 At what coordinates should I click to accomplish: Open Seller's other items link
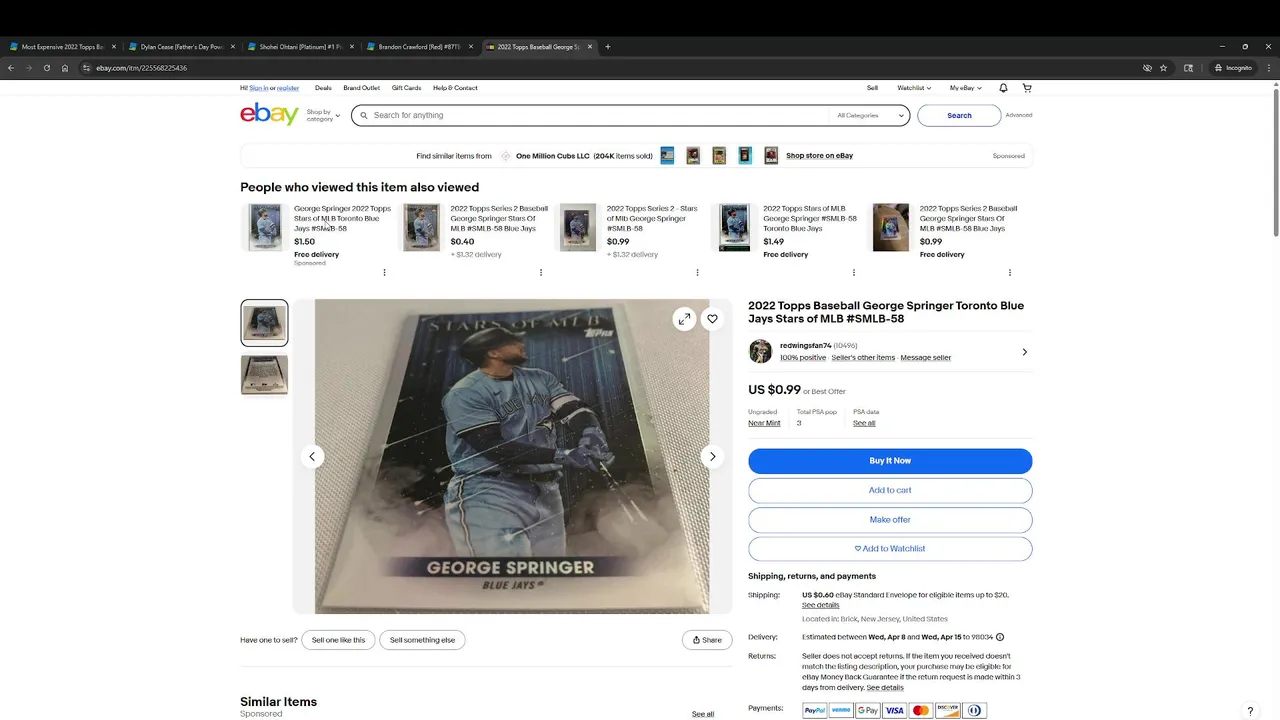point(863,357)
